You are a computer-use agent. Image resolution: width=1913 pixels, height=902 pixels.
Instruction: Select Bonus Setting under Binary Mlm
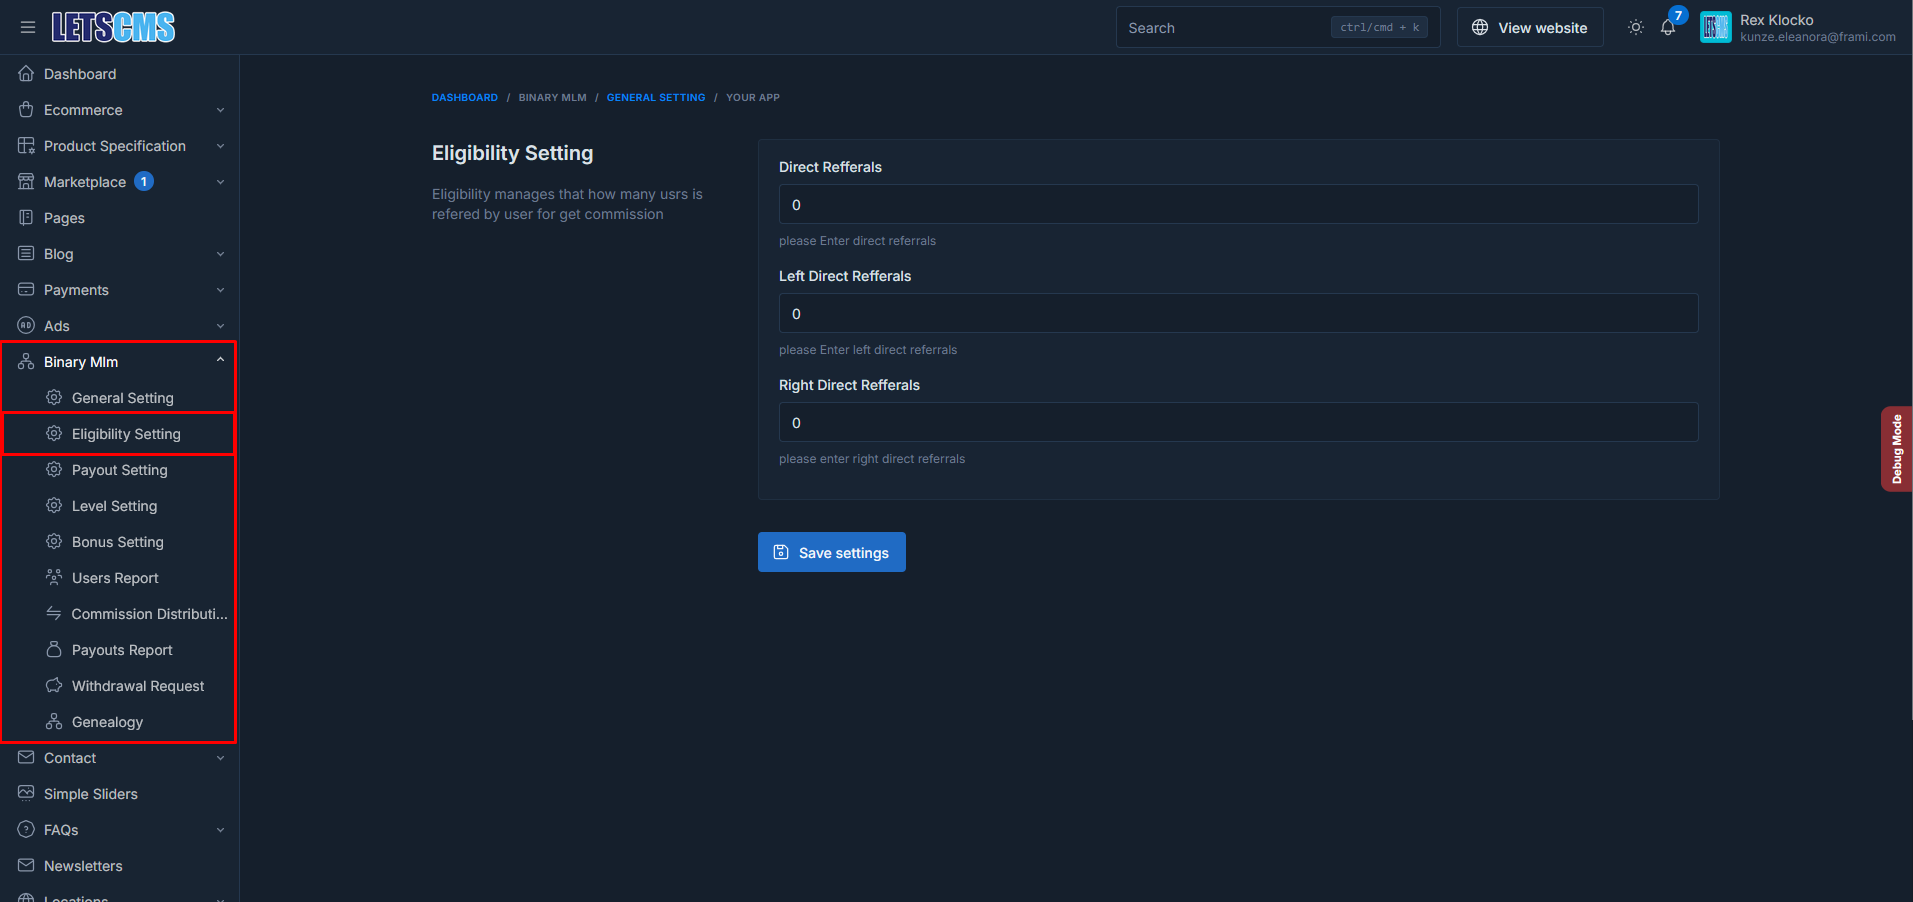117,541
